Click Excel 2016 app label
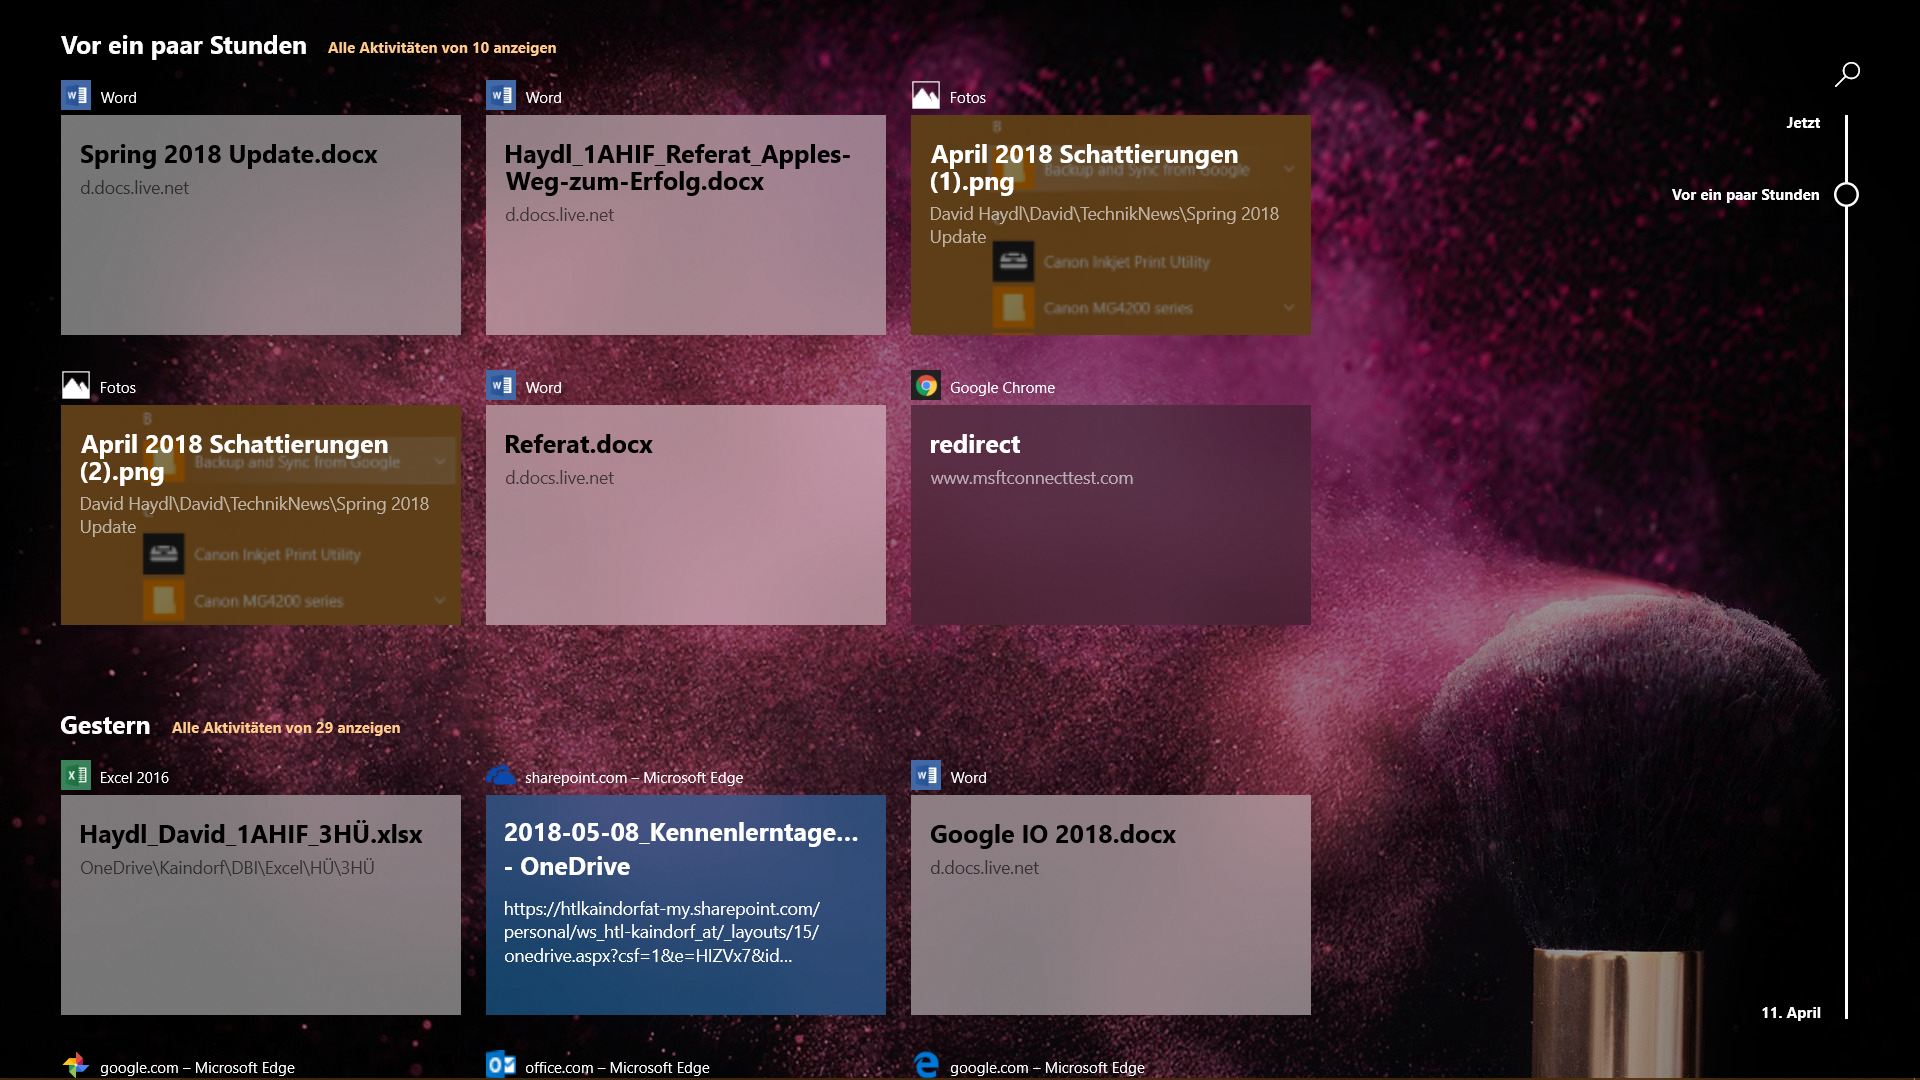The width and height of the screenshot is (1920, 1080). coord(134,778)
